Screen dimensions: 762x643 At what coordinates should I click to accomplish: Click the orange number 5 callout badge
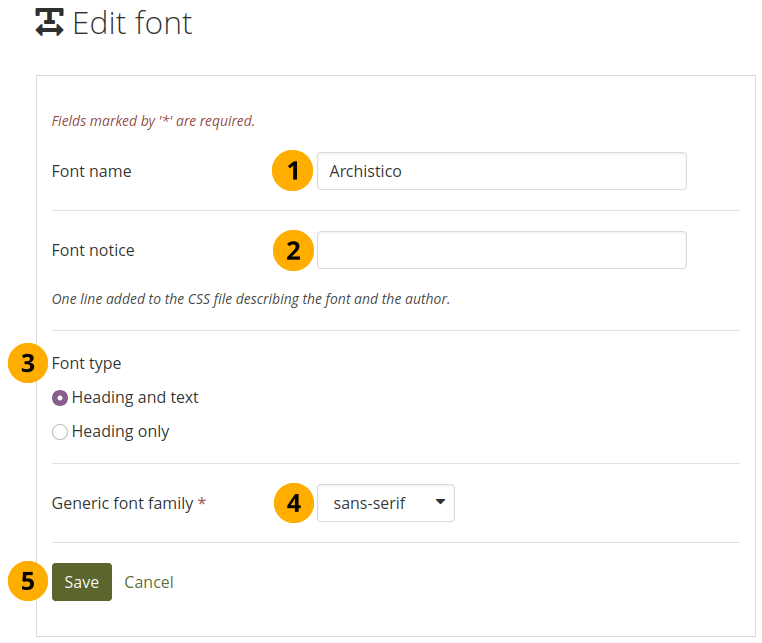click(27, 582)
